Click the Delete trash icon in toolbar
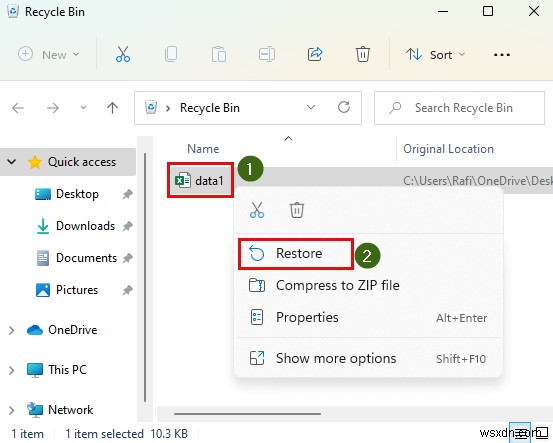 [x=363, y=54]
